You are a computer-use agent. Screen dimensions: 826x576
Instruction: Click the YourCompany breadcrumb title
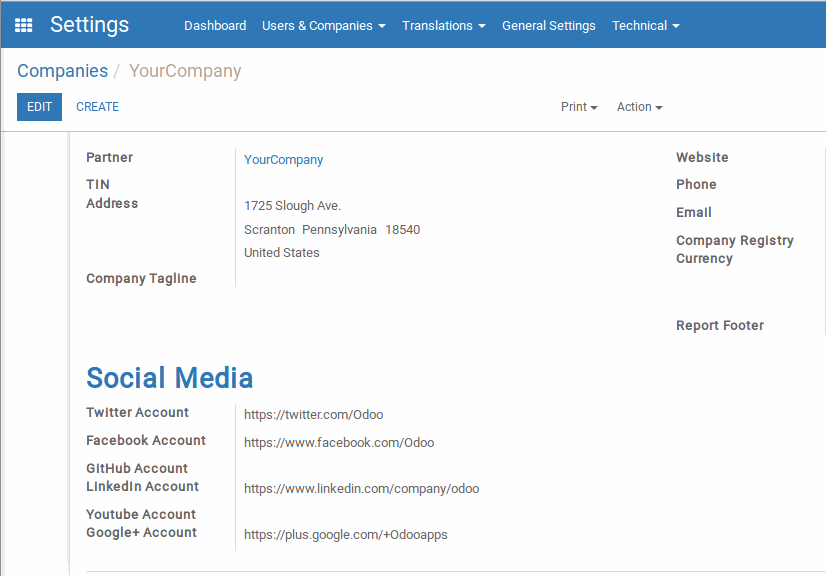click(x=185, y=71)
